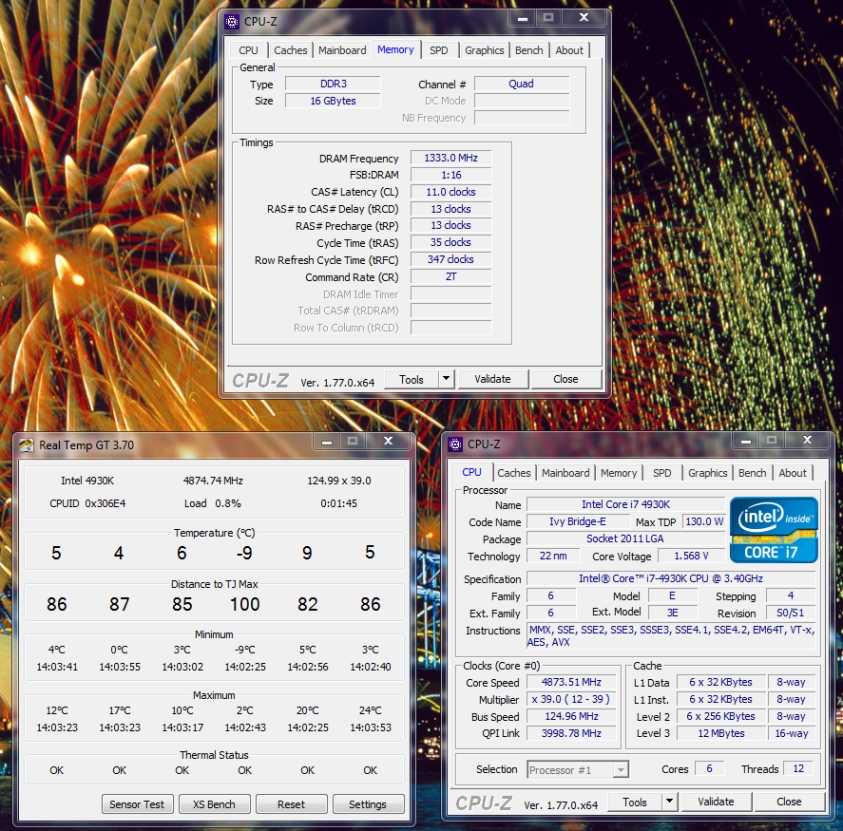Viewport: 843px width, 831px height.
Task: Click the Level 3 12 MBytes cache value
Action: pyautogui.click(x=721, y=733)
